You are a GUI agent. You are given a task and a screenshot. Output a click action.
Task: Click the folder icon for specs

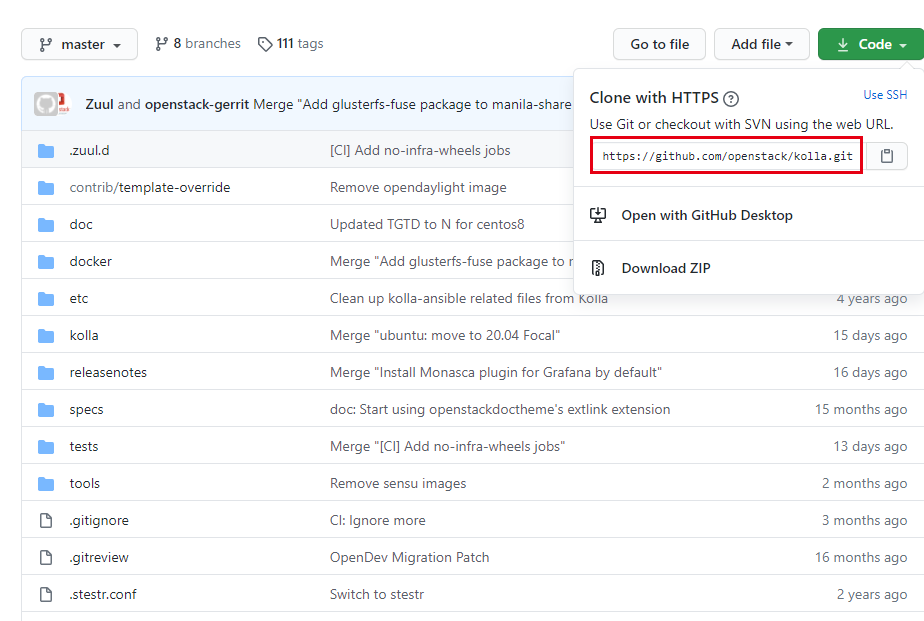click(x=46, y=410)
